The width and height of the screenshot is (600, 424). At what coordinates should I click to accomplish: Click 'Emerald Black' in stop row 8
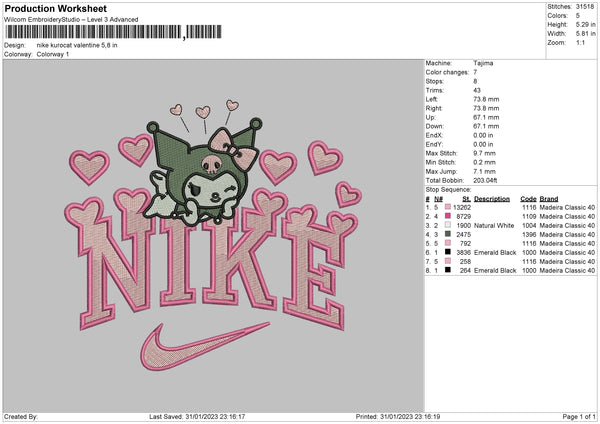[495, 271]
